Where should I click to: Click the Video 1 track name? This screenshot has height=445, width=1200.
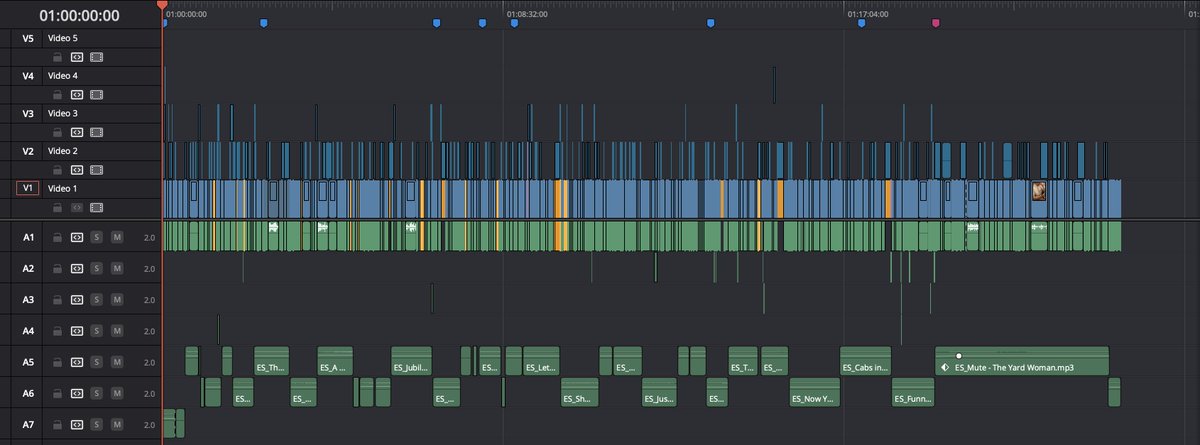[x=63, y=188]
